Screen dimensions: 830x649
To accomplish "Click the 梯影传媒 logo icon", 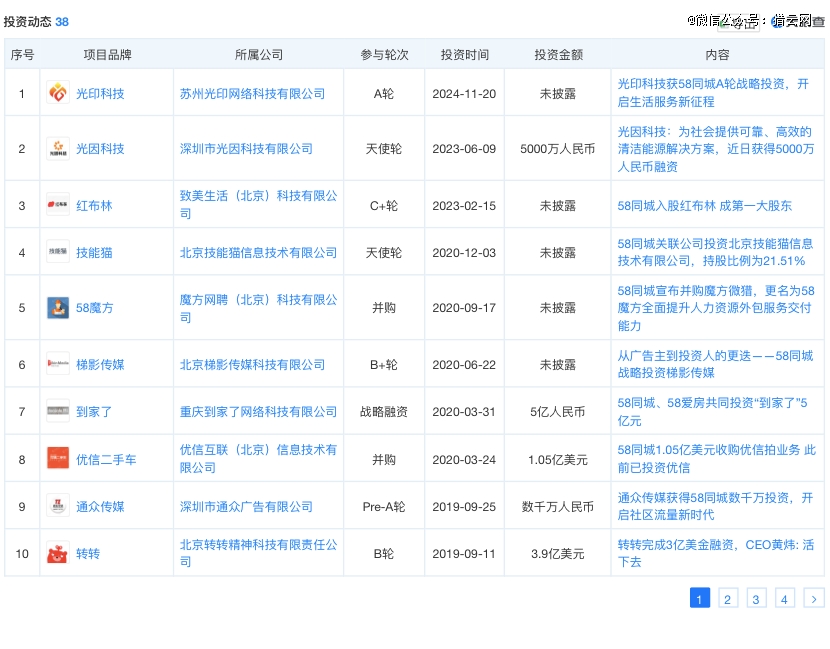I will [x=58, y=364].
